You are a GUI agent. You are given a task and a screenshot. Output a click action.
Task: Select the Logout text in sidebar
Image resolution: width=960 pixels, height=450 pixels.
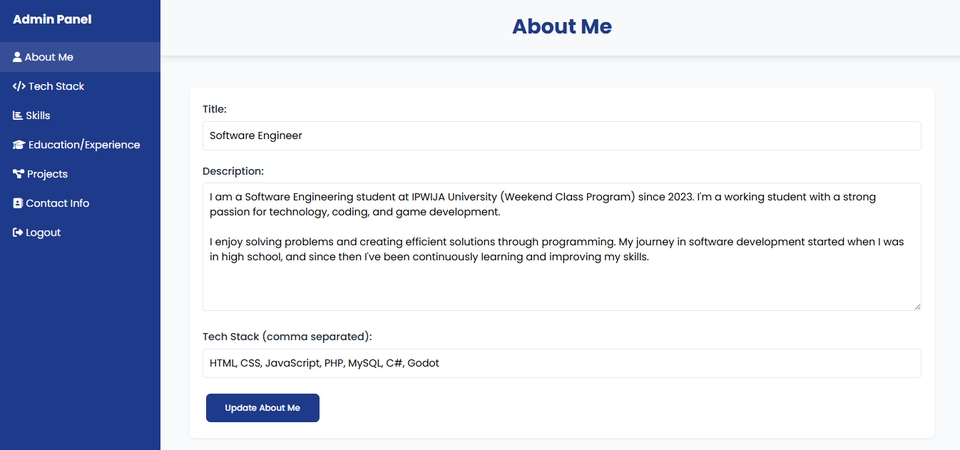click(43, 233)
